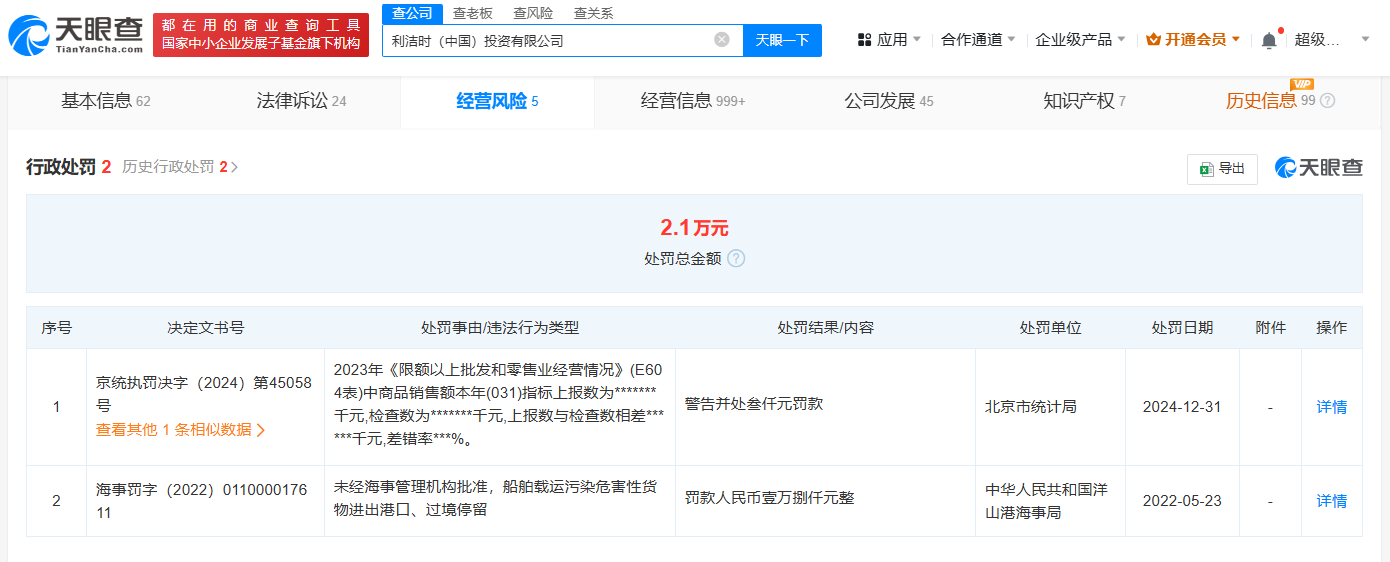Image resolution: width=1390 pixels, height=562 pixels.
Task: Clear the search box text
Action: (721, 40)
